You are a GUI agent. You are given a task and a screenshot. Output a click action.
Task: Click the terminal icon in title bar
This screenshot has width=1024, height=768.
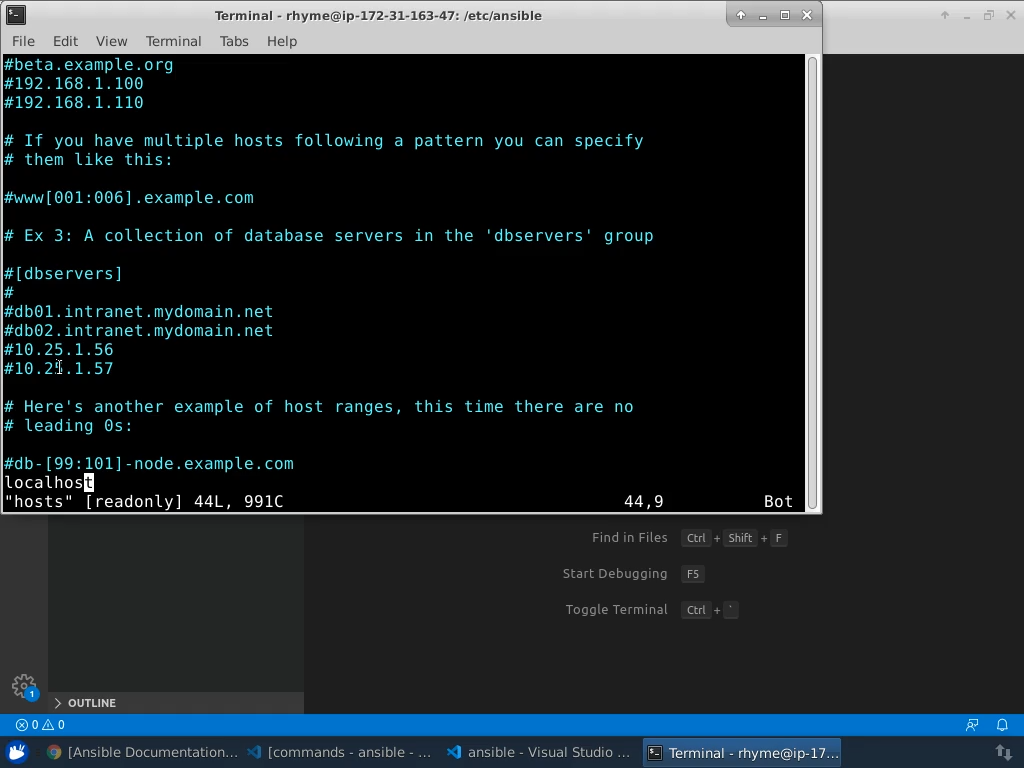tap(16, 15)
